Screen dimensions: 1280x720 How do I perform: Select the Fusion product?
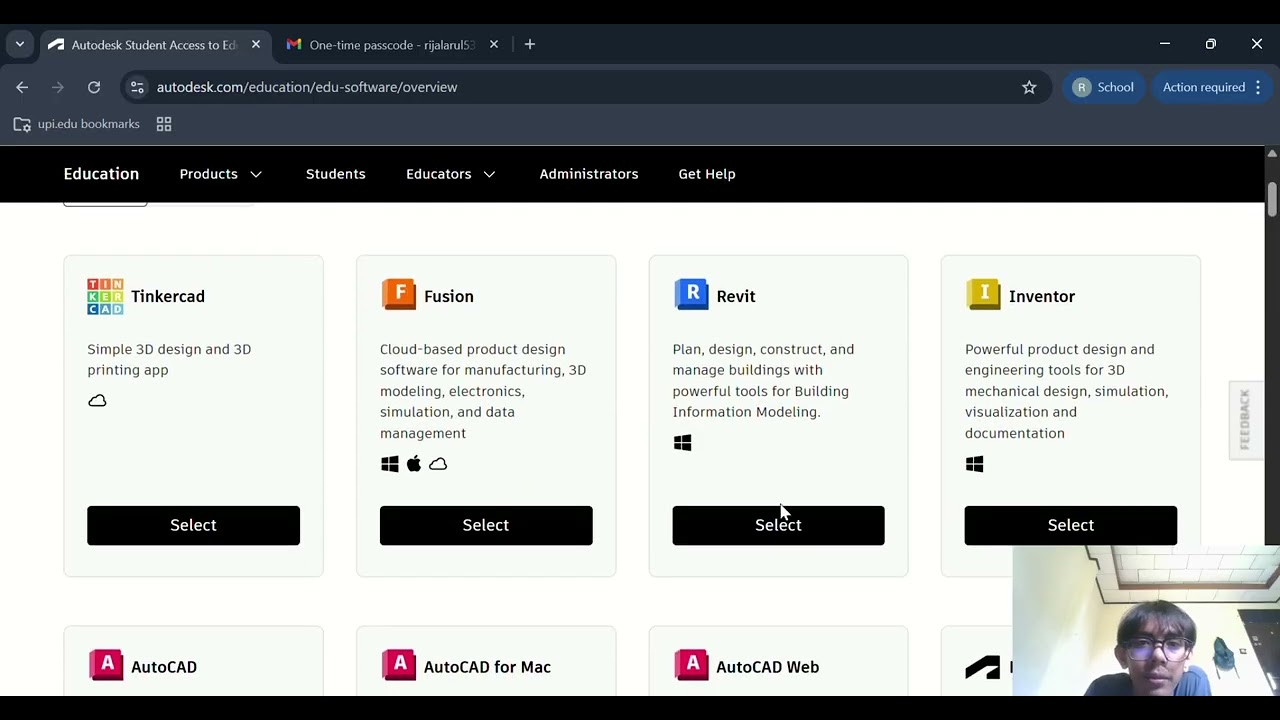pos(486,525)
